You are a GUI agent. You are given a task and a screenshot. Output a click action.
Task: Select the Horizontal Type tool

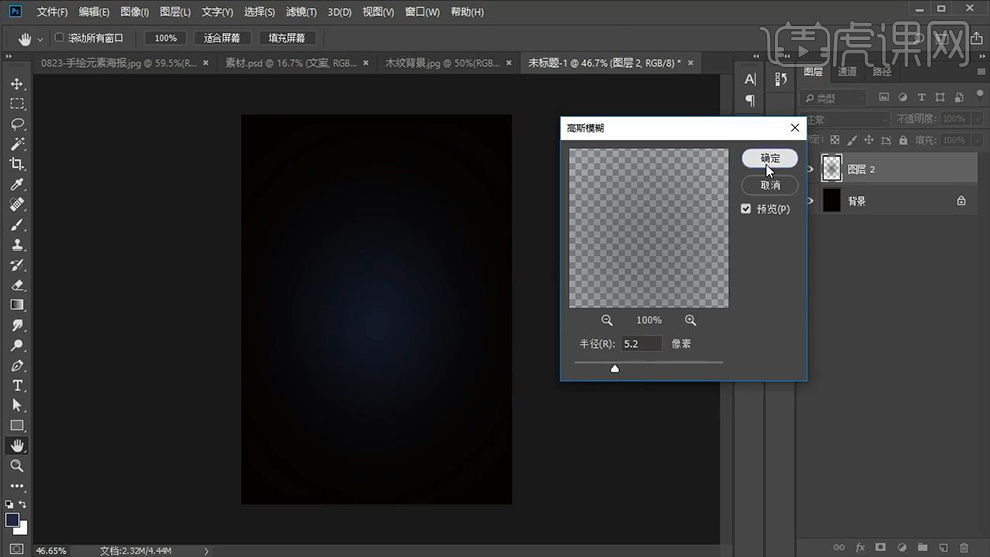pyautogui.click(x=17, y=385)
